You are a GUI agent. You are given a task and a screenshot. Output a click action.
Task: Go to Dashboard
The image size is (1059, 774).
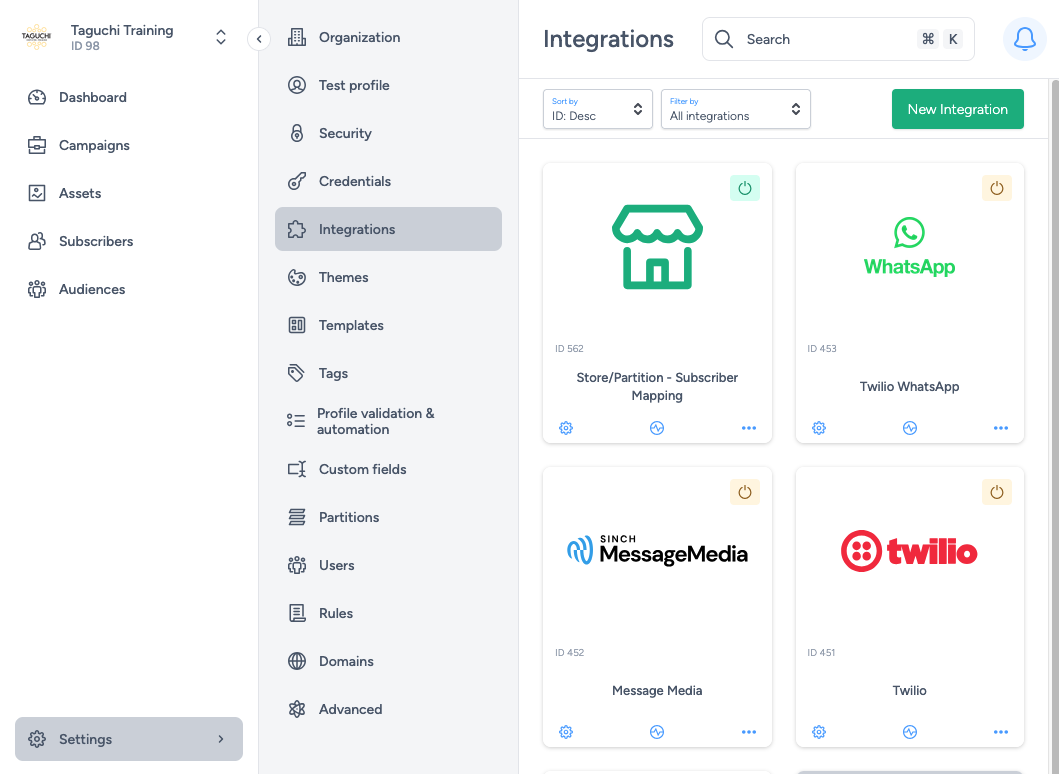point(93,97)
